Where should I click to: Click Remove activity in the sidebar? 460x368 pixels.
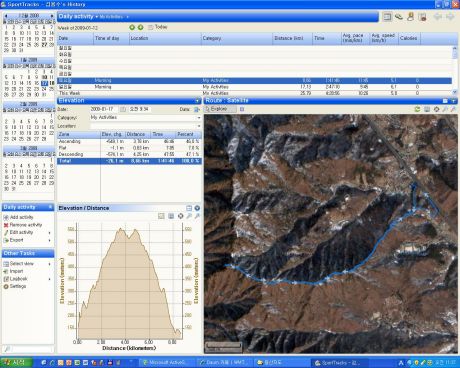(x=23, y=225)
